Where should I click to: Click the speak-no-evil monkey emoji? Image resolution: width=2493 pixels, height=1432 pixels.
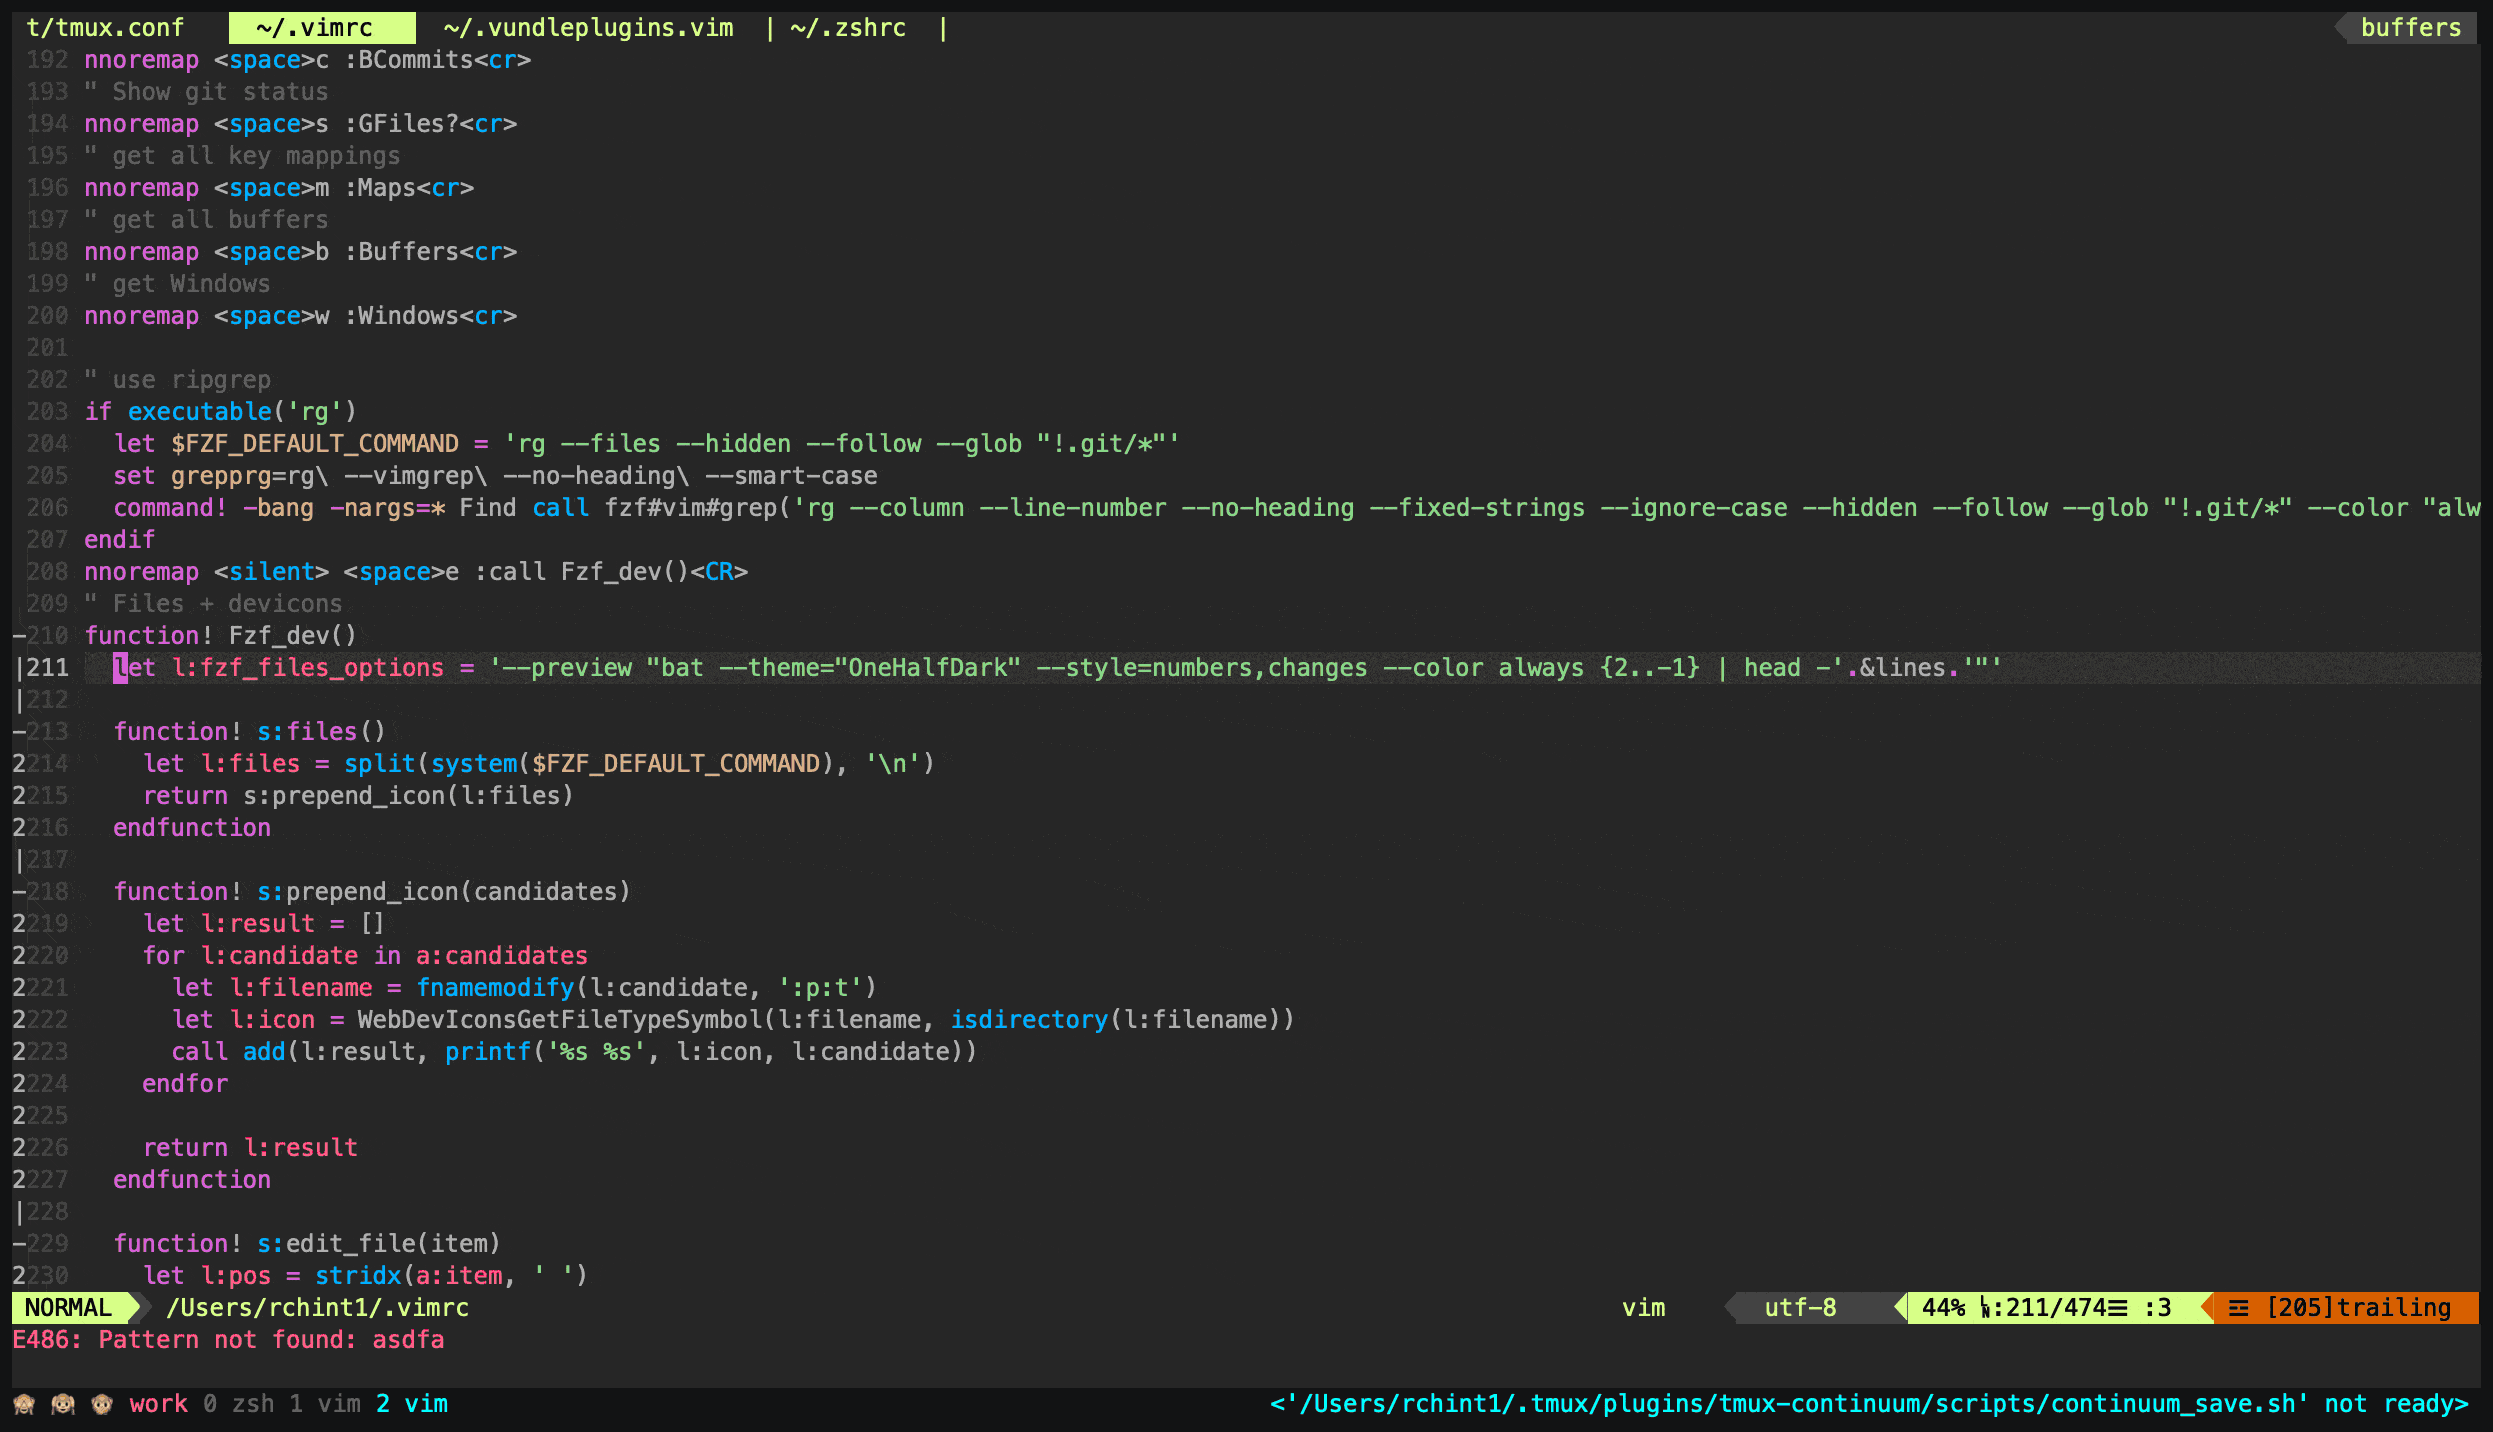click(102, 1404)
